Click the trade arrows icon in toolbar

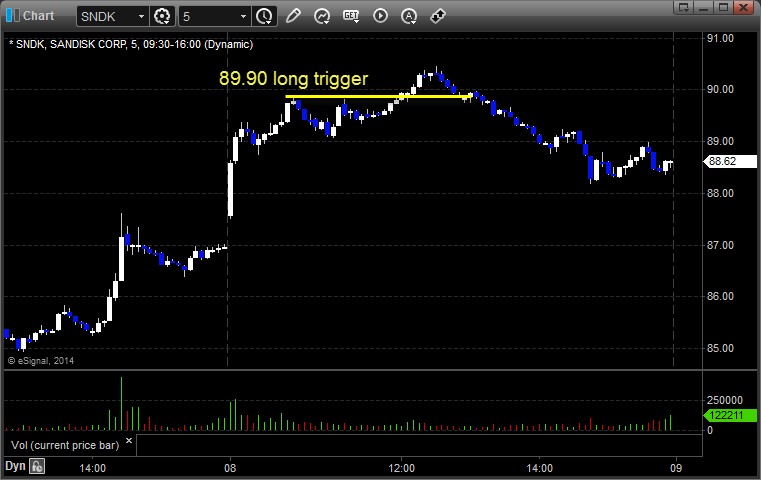tap(438, 16)
